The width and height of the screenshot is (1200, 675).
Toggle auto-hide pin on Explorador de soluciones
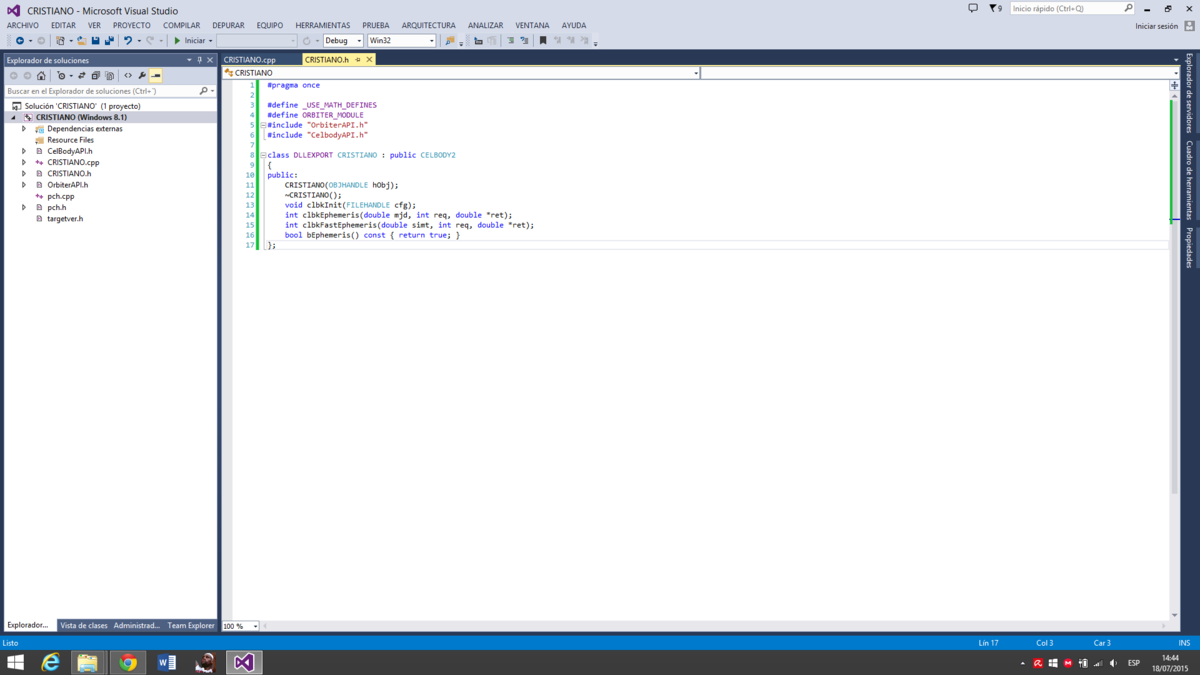(x=199, y=60)
